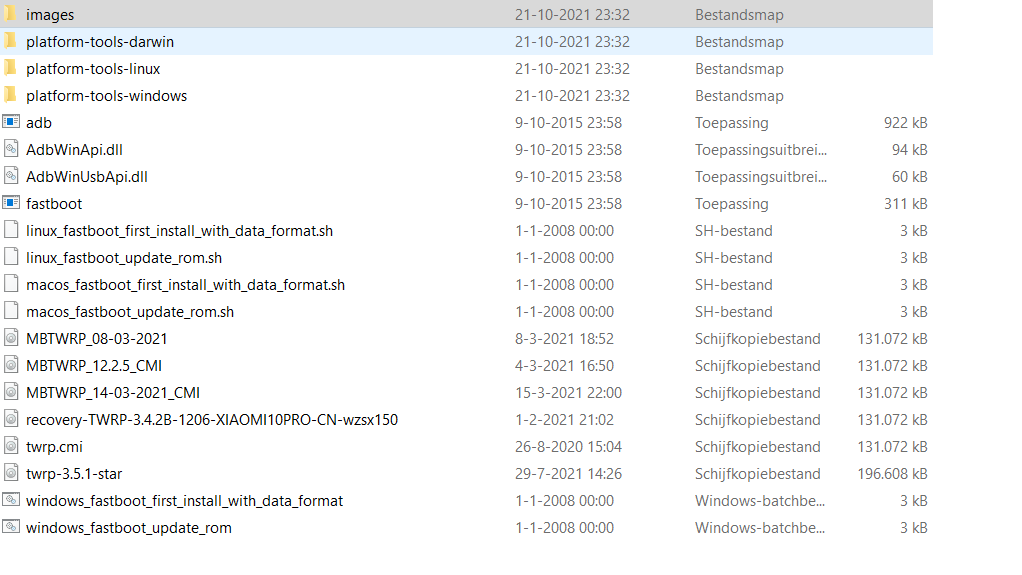The height and width of the screenshot is (575, 1022).
Task: Select linux_fastboot_first_install_with_data_format.sh file name
Action: (179, 231)
